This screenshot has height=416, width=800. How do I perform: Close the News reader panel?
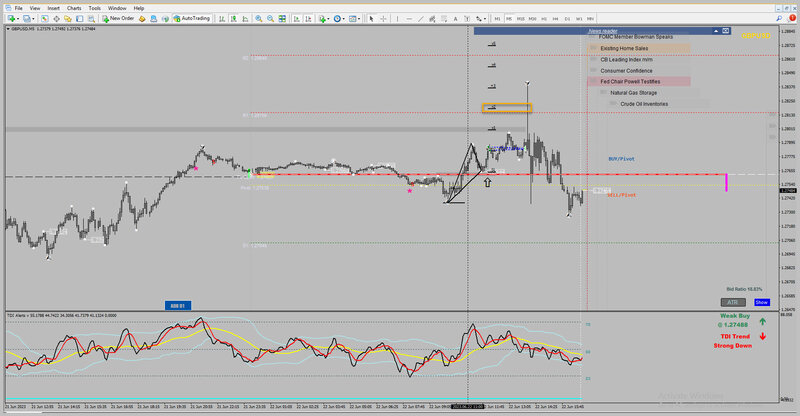pos(726,31)
